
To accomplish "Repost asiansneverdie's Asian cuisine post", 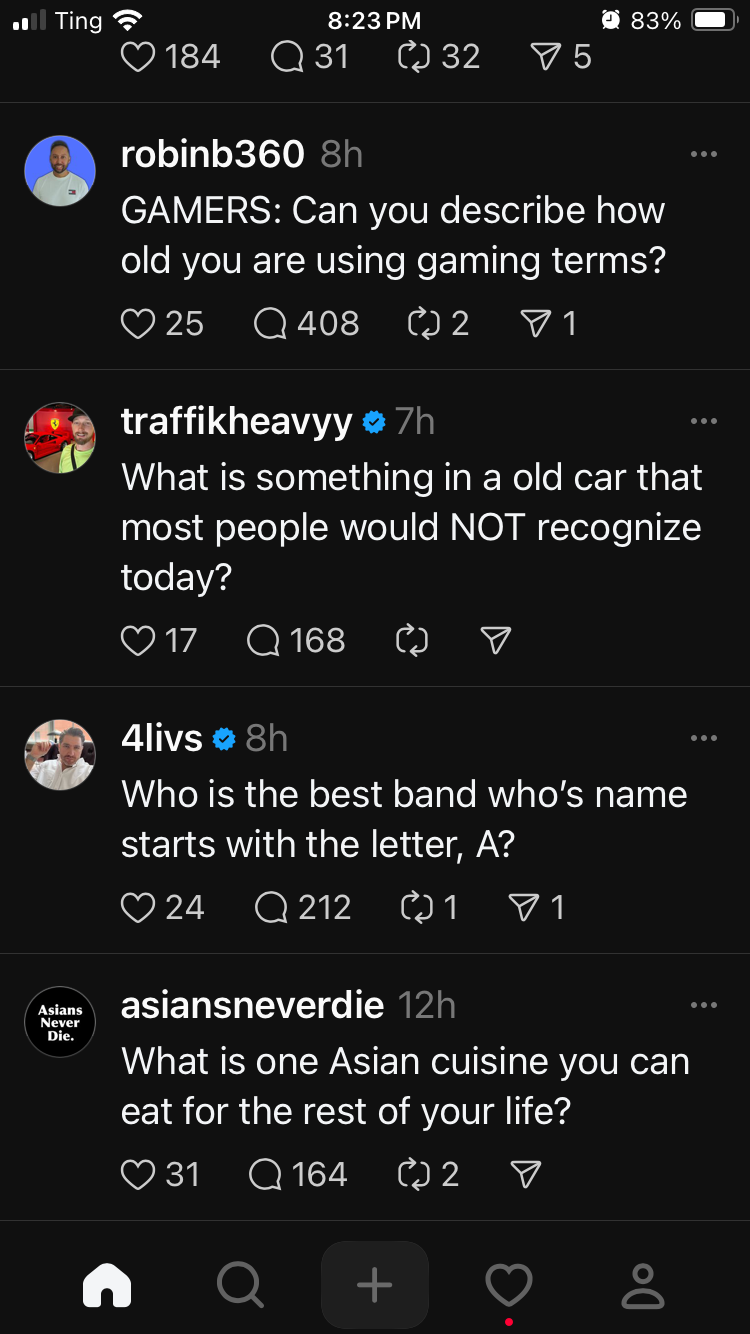I will (412, 1175).
